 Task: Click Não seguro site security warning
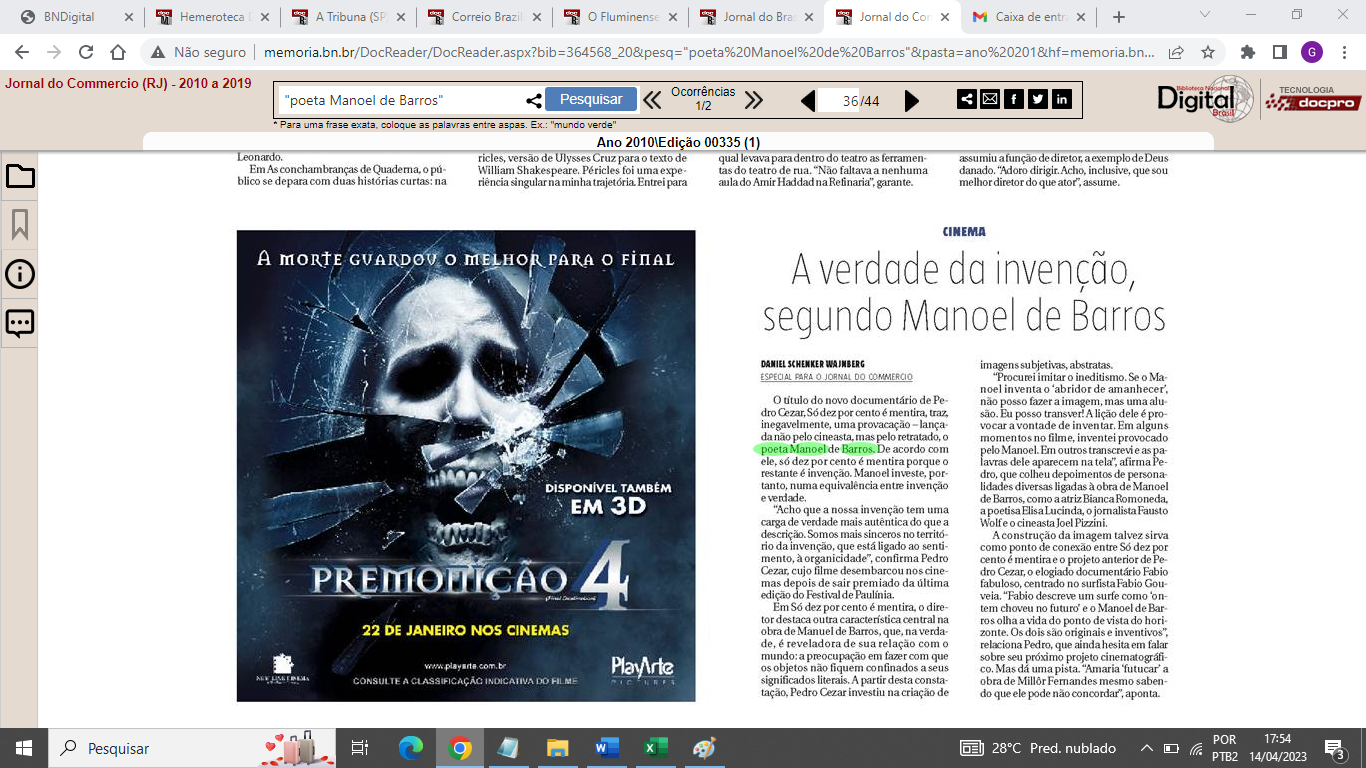point(197,52)
